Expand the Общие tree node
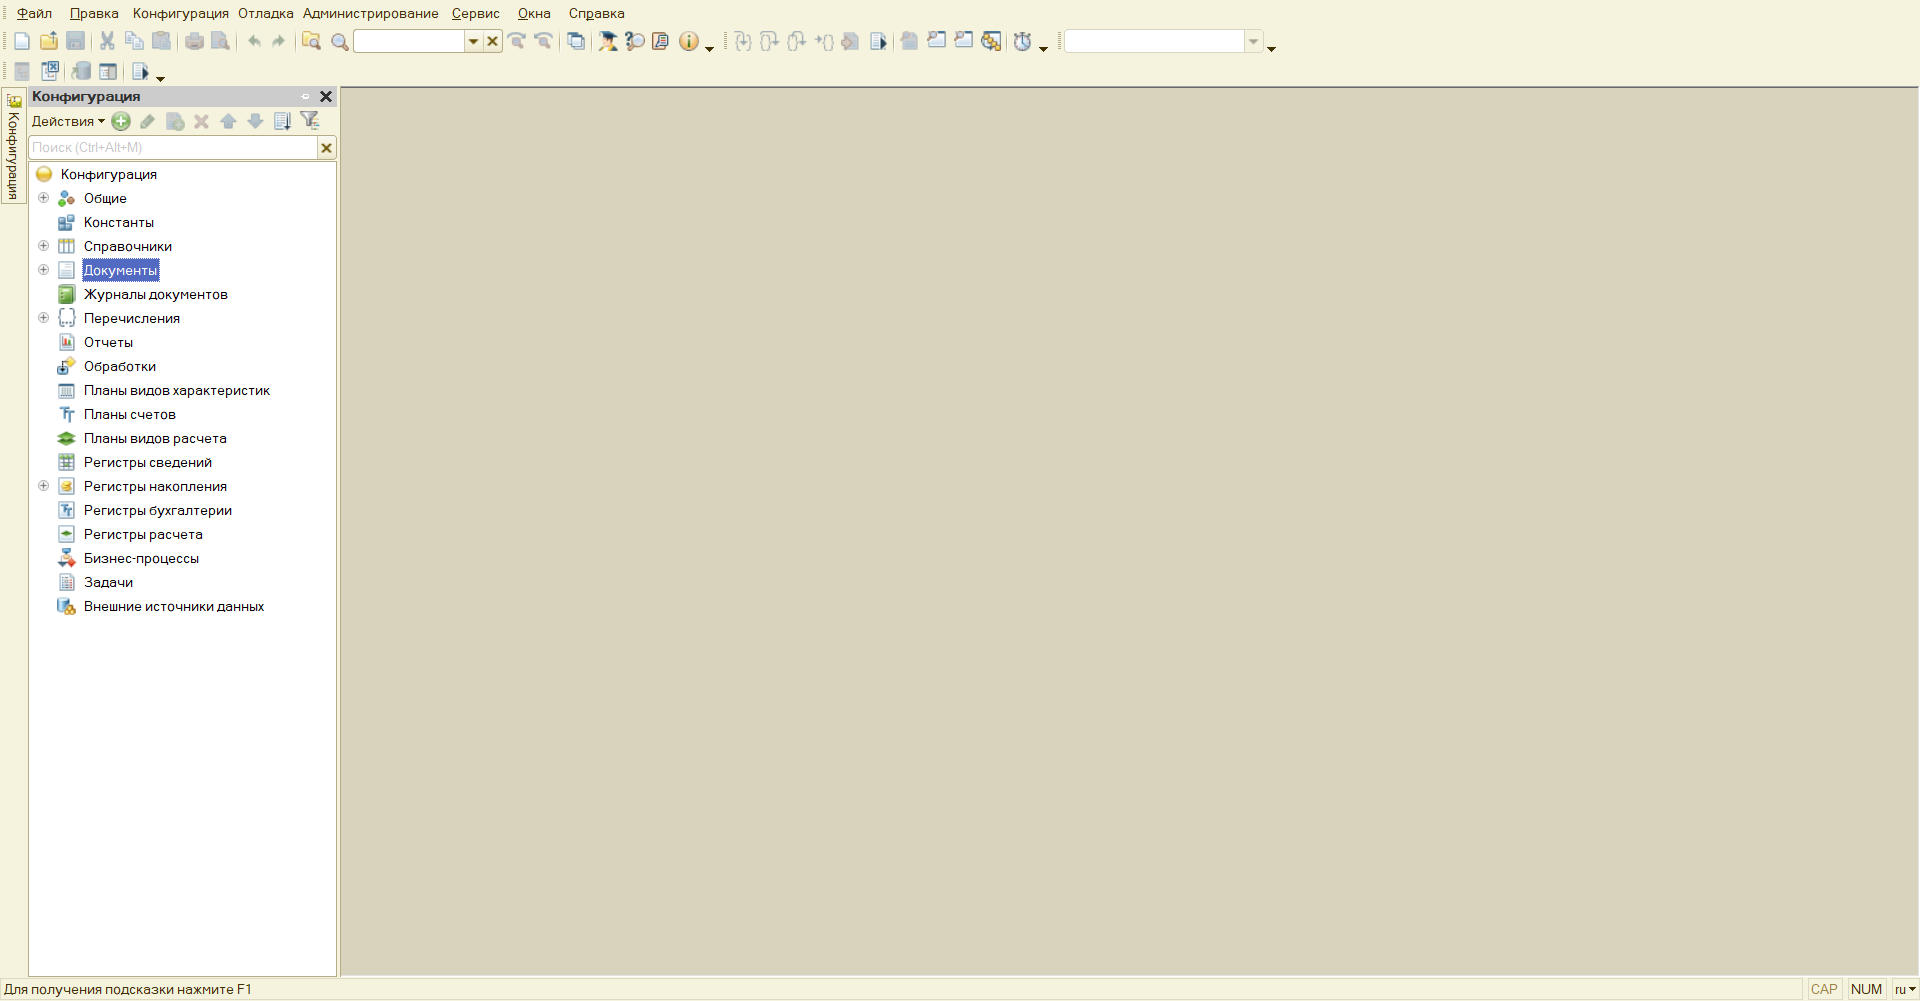The width and height of the screenshot is (1920, 1001). pyautogui.click(x=43, y=198)
